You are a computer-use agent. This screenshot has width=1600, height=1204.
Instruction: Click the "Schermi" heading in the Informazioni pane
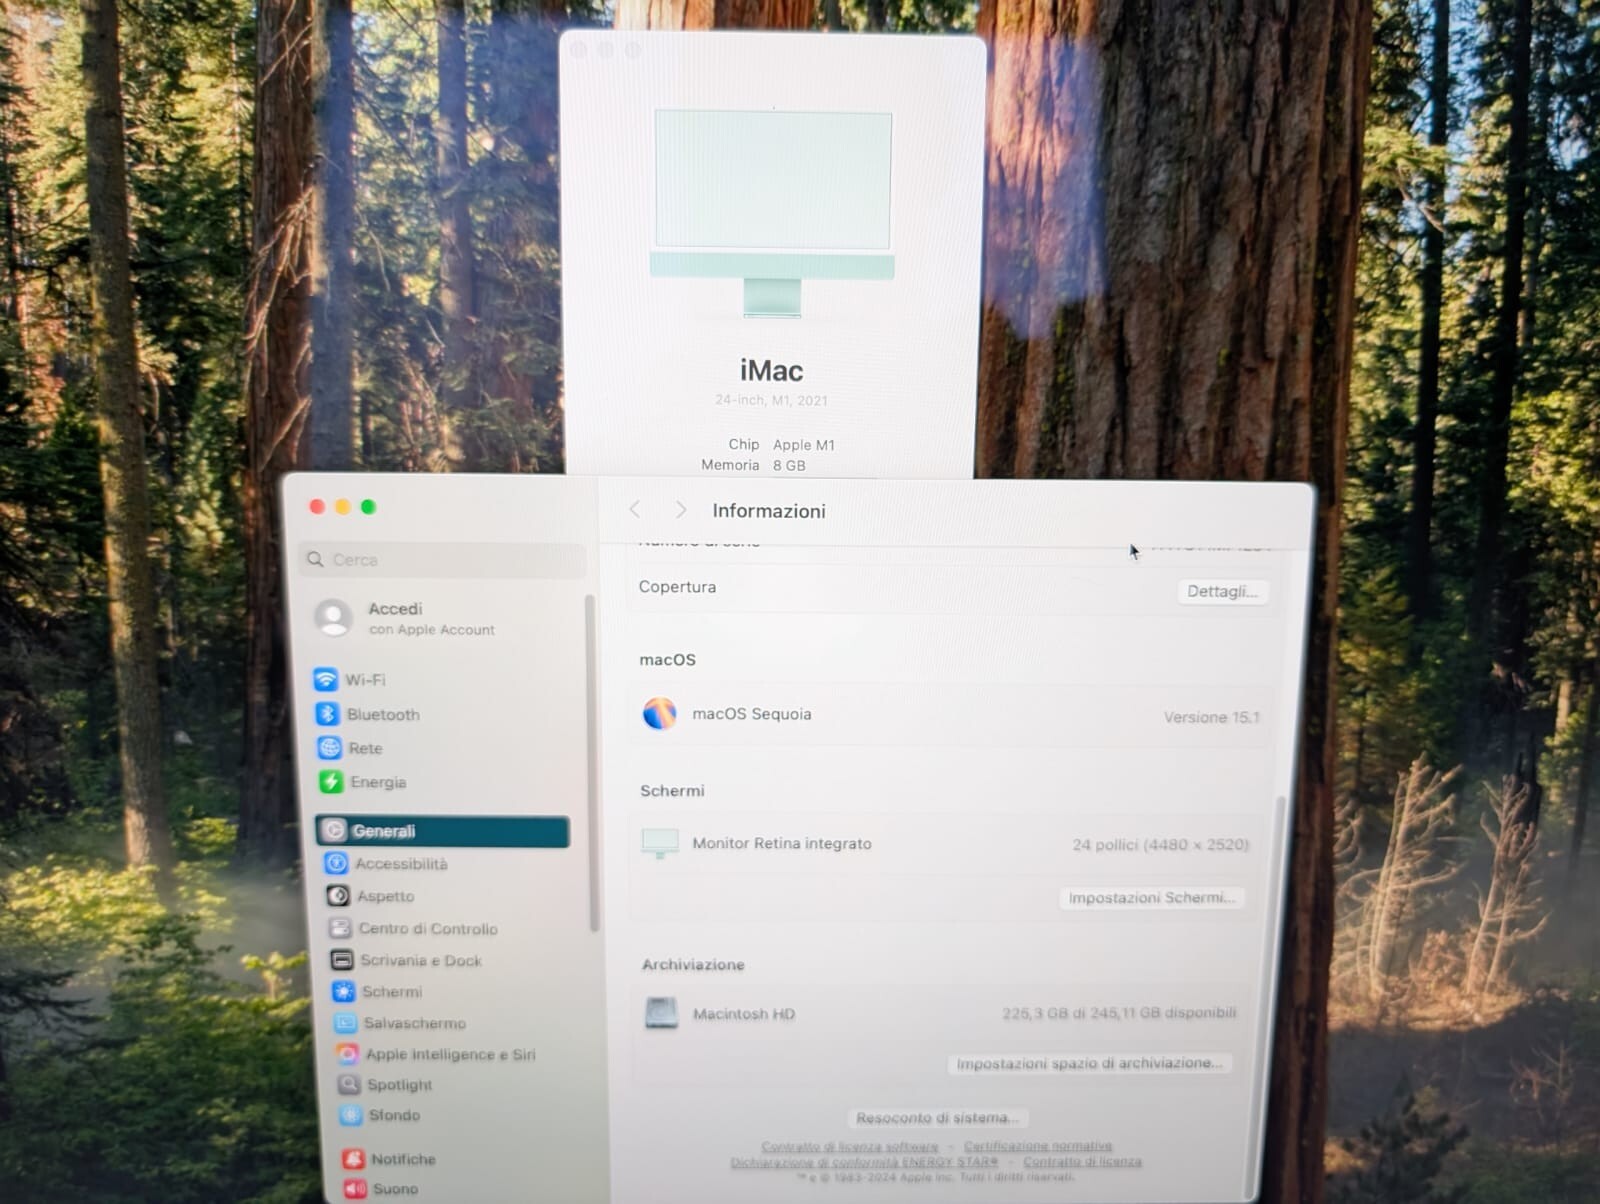pyautogui.click(x=672, y=791)
